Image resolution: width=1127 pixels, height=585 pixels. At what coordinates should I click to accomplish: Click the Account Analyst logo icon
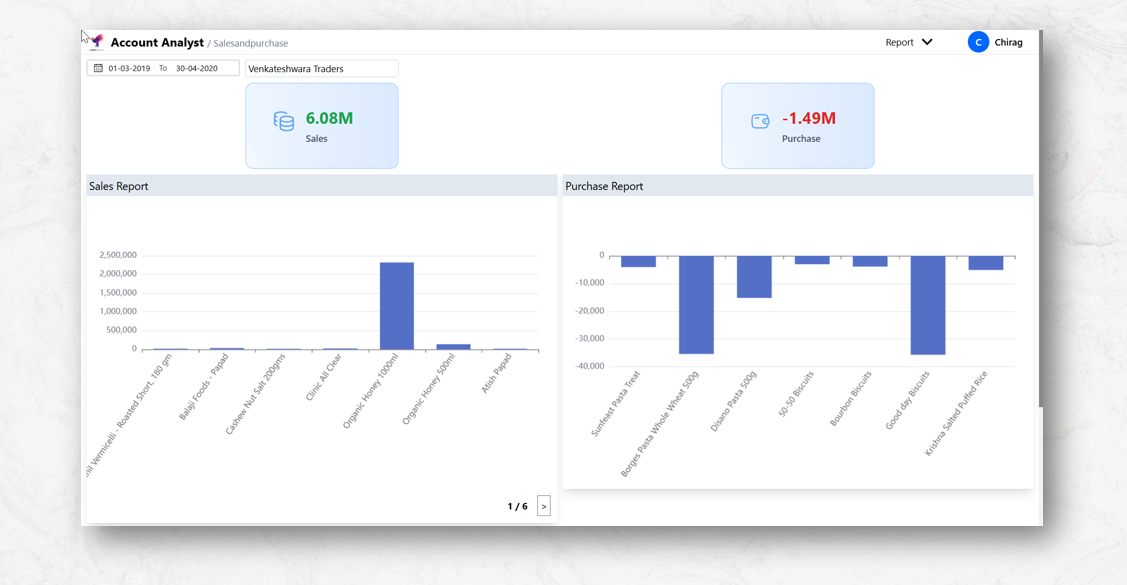[x=97, y=42]
